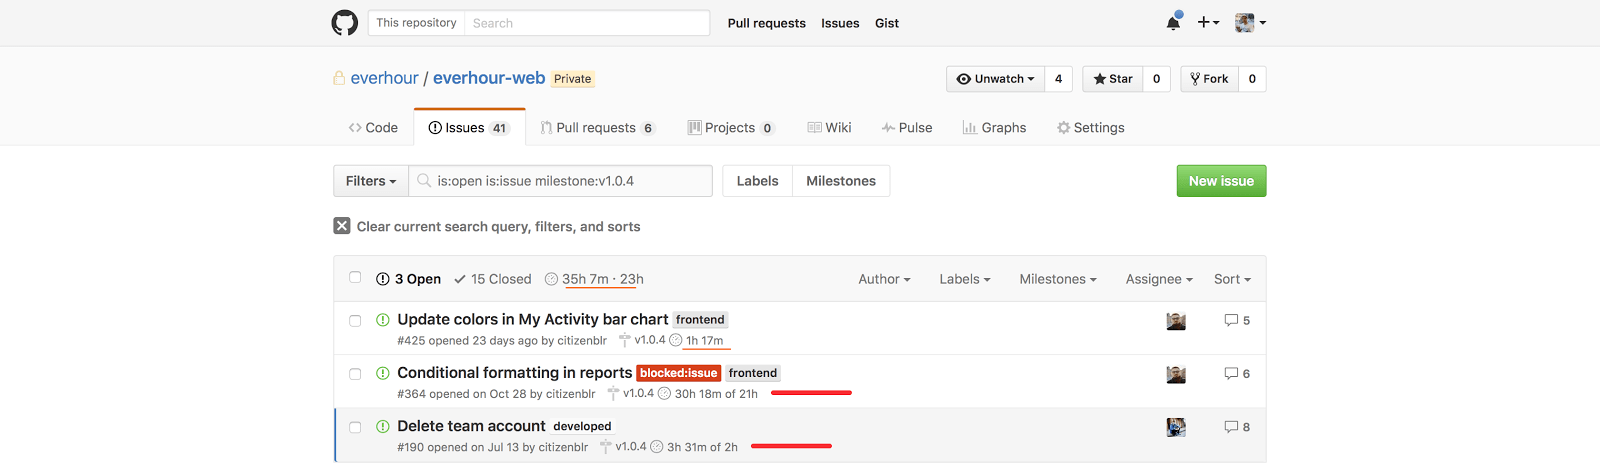
Task: Expand the Filters dropdown
Action: [371, 181]
